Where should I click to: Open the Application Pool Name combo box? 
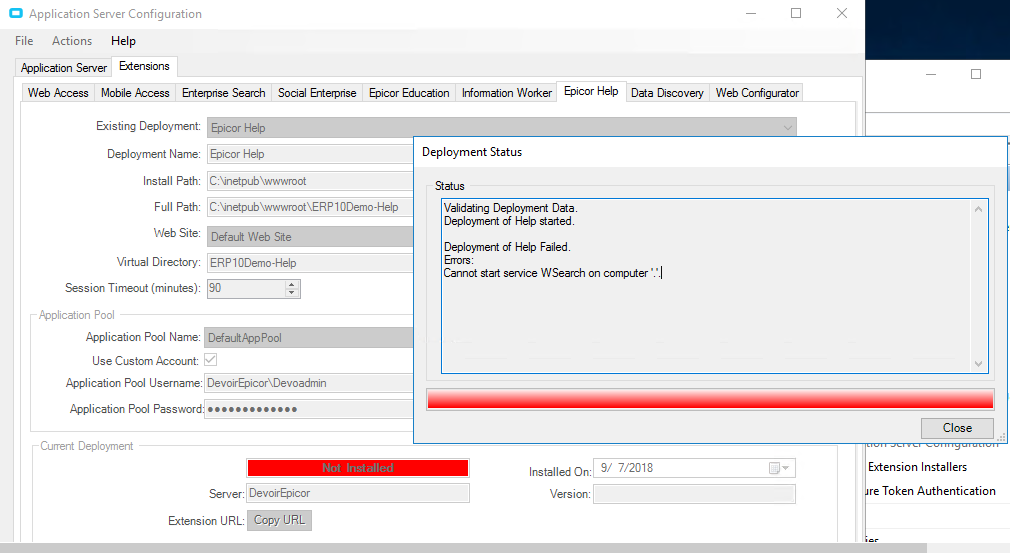point(309,337)
